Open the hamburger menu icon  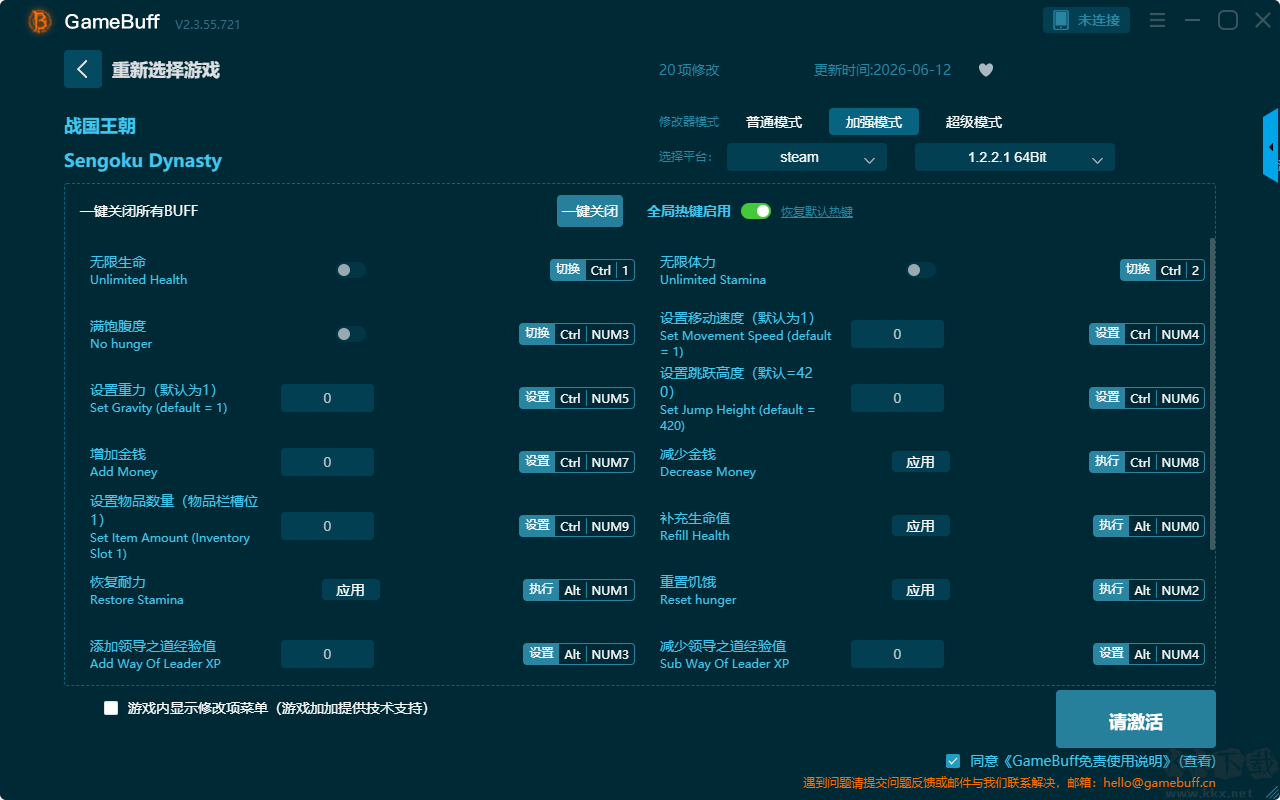[x=1157, y=20]
